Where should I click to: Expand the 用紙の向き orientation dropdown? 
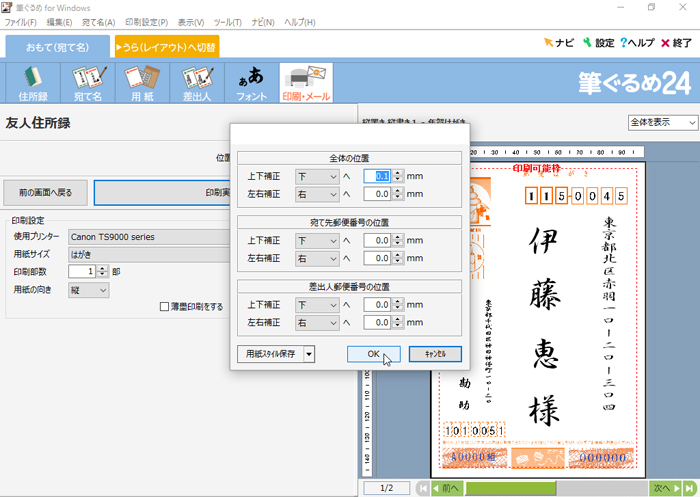(89, 290)
